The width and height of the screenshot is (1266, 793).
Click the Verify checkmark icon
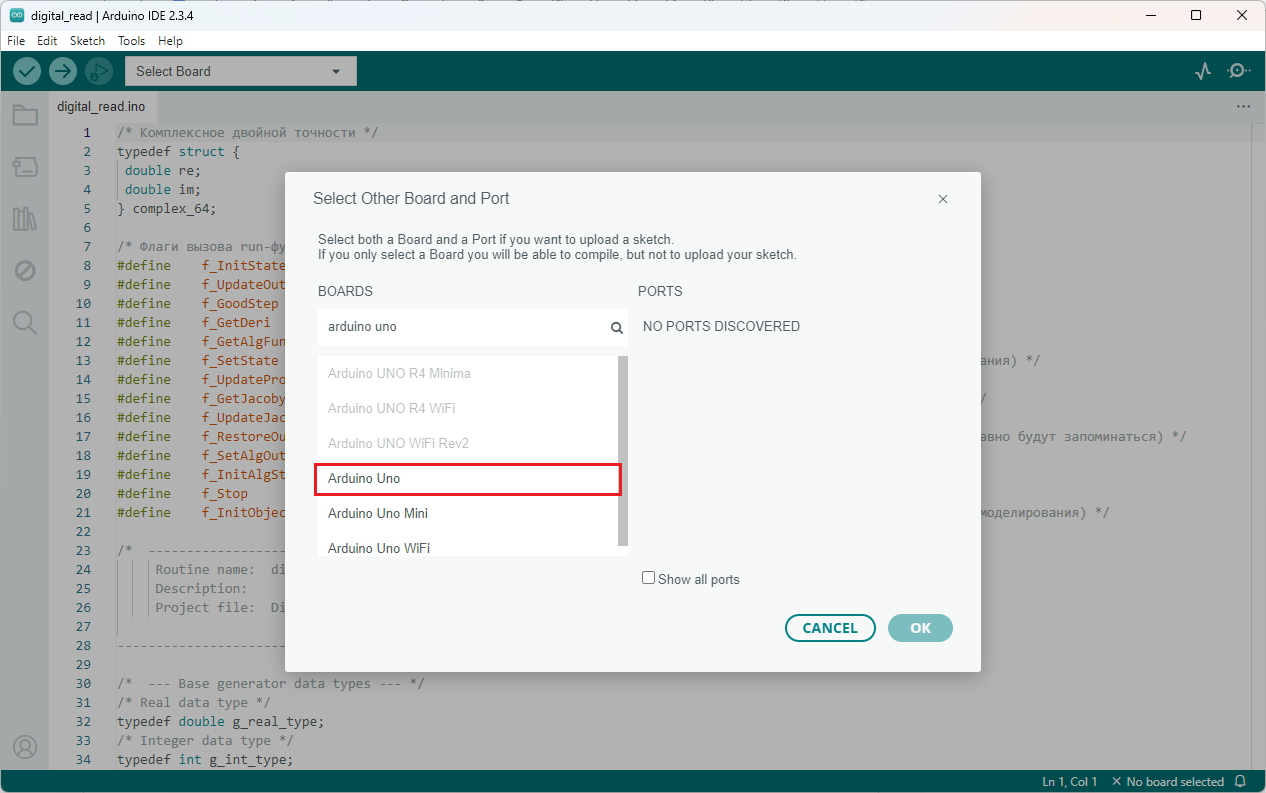[x=27, y=71]
